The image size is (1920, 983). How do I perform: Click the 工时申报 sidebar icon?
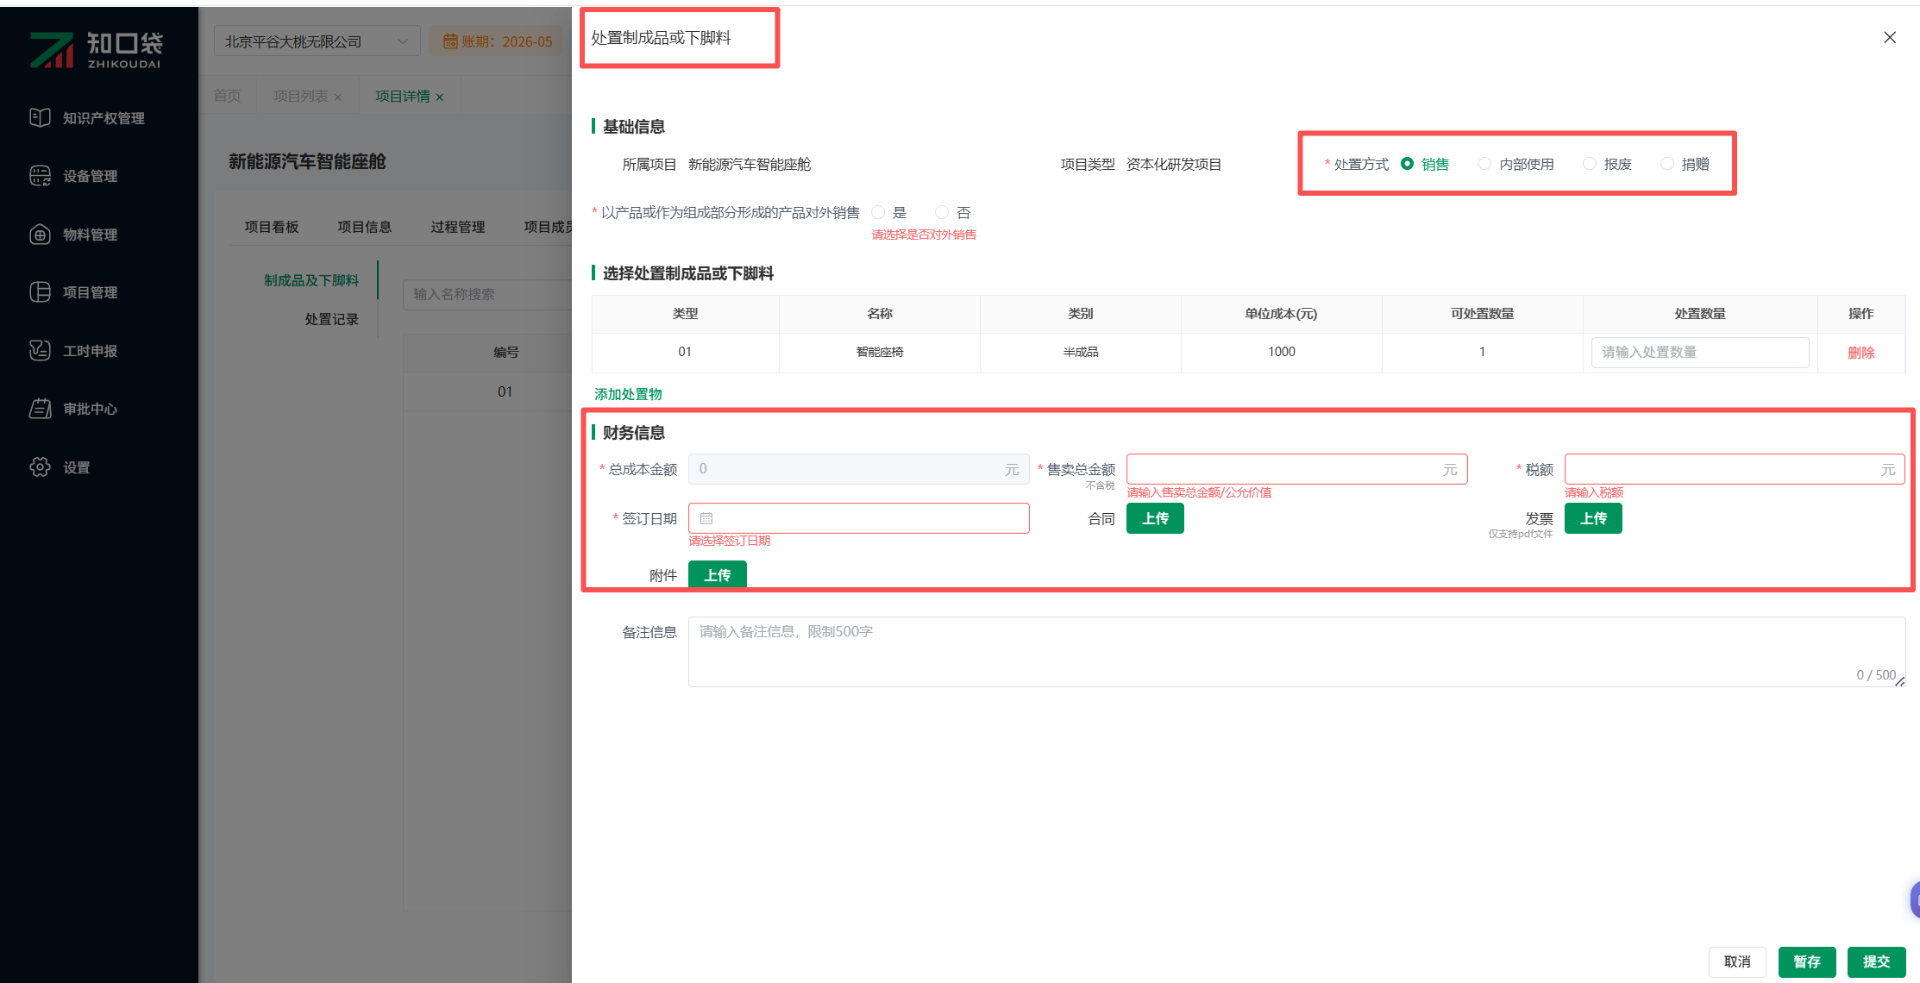[x=40, y=351]
